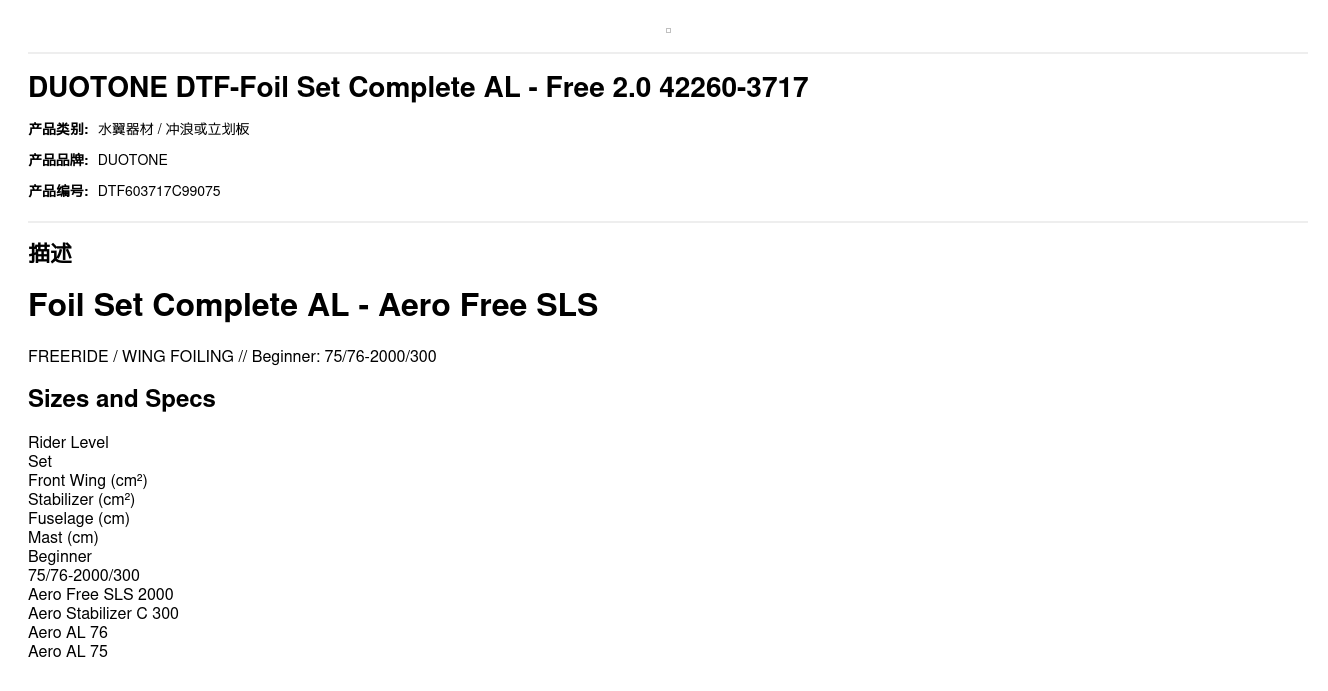Click the FREERIDE / WING FOILING line
The width and height of the screenshot is (1328, 691).
232,357
